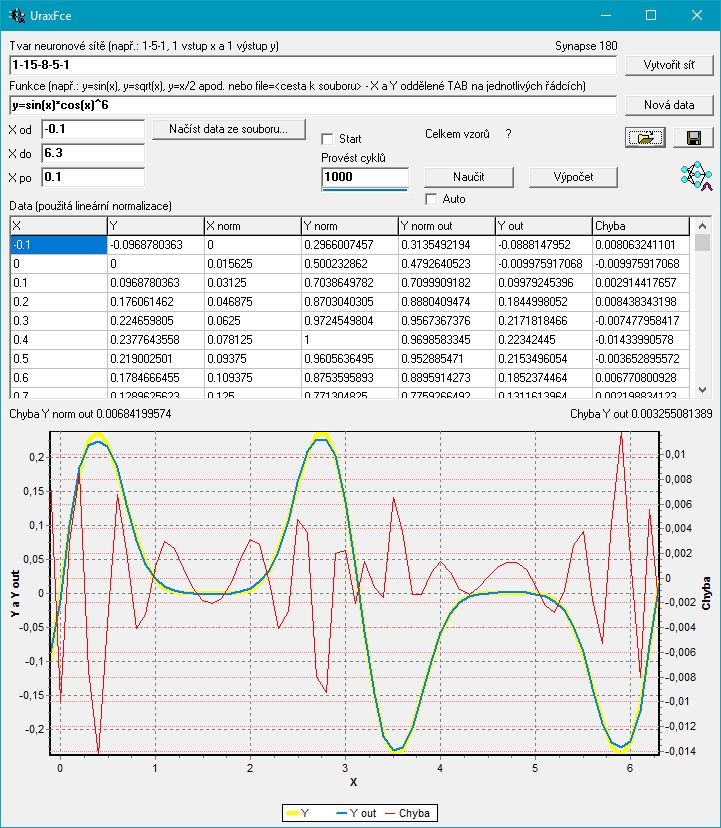Viewport: 721px width, 828px height.
Task: Click the Provést cyklů field with 1000
Action: coord(365,177)
